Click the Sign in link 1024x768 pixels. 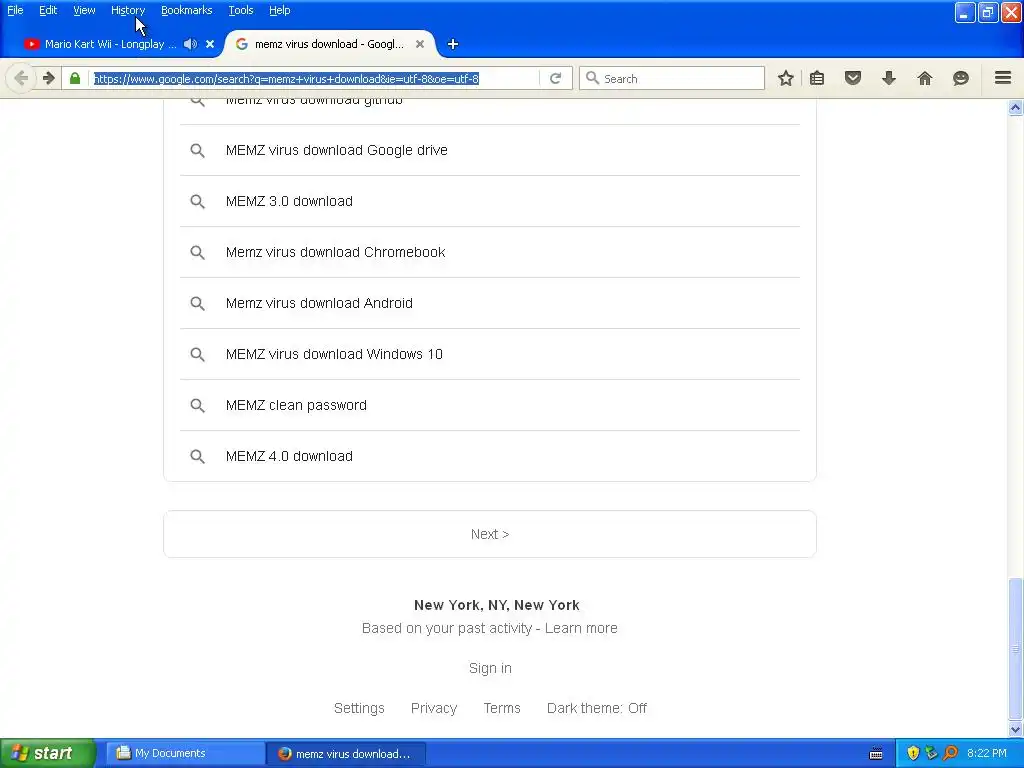(x=490, y=668)
